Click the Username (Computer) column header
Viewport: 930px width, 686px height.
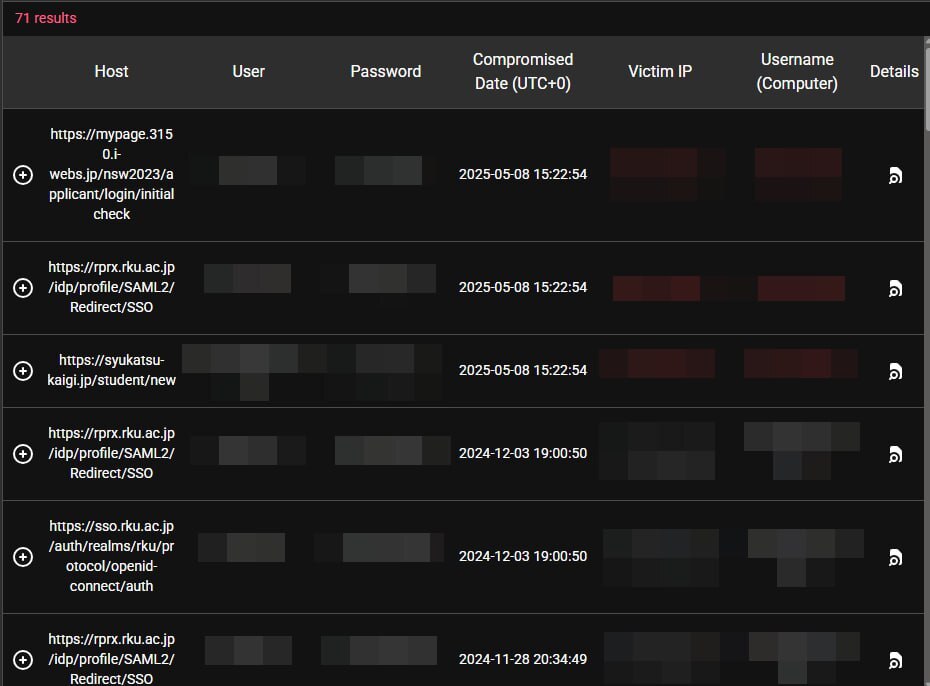(797, 71)
